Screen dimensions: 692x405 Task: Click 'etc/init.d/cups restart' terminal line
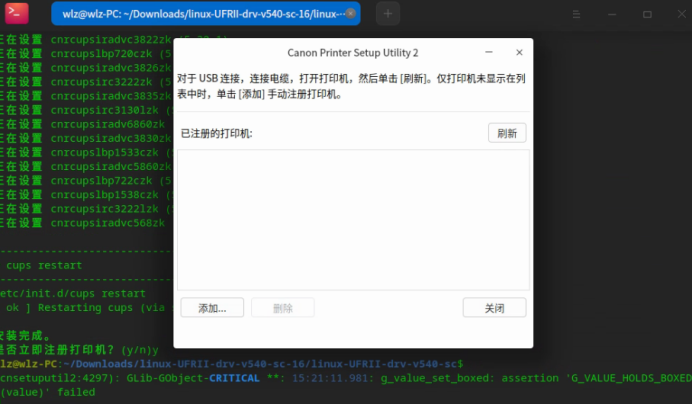pos(73,294)
